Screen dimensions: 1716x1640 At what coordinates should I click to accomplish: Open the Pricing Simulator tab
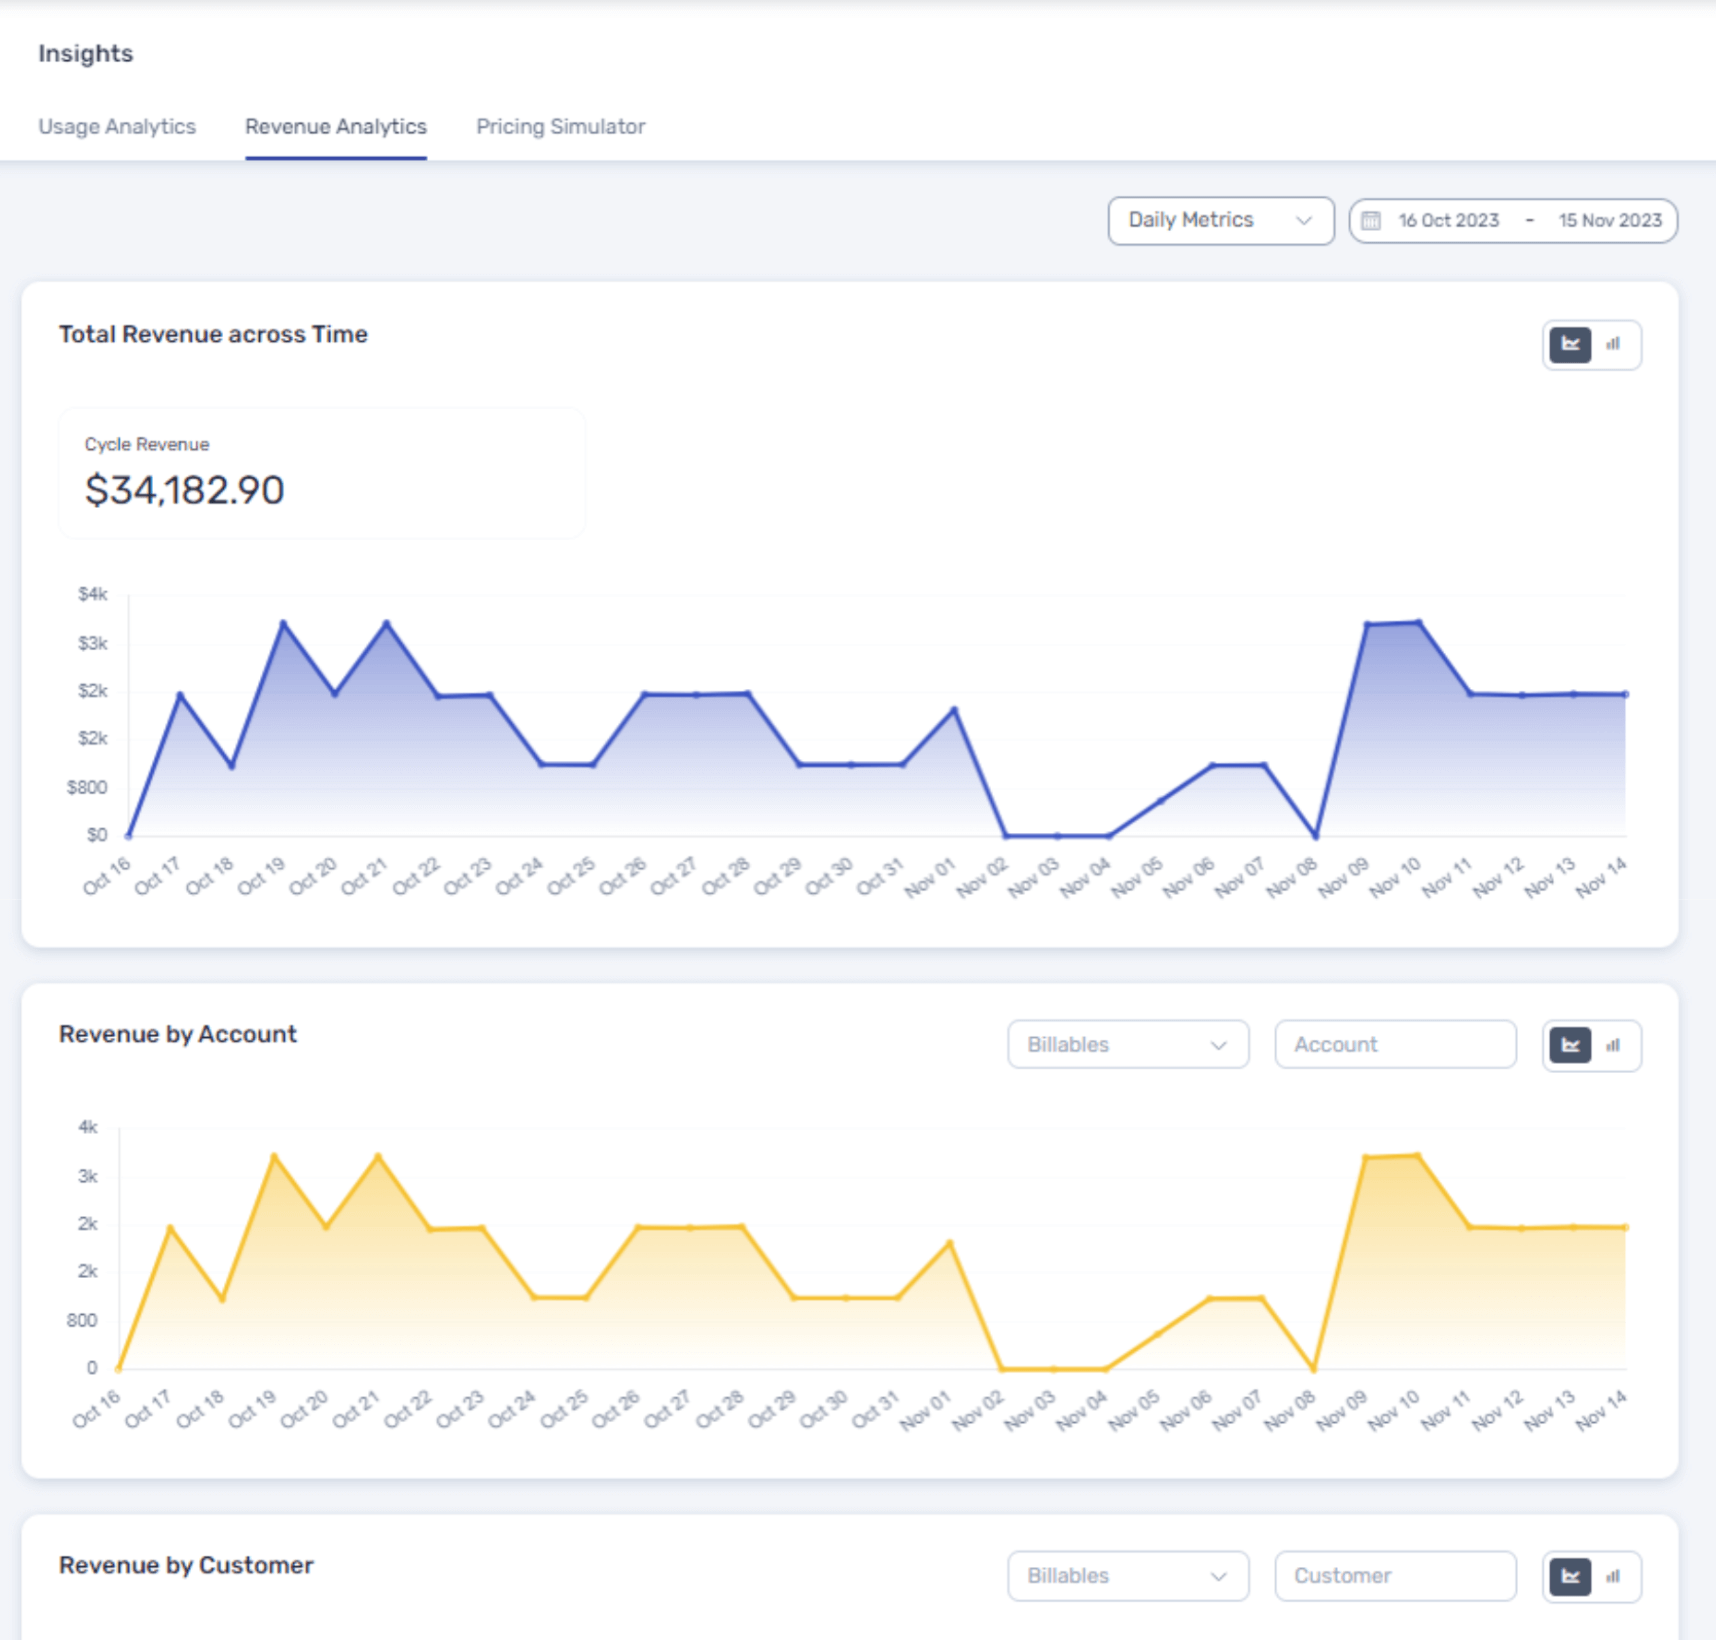pyautogui.click(x=560, y=126)
